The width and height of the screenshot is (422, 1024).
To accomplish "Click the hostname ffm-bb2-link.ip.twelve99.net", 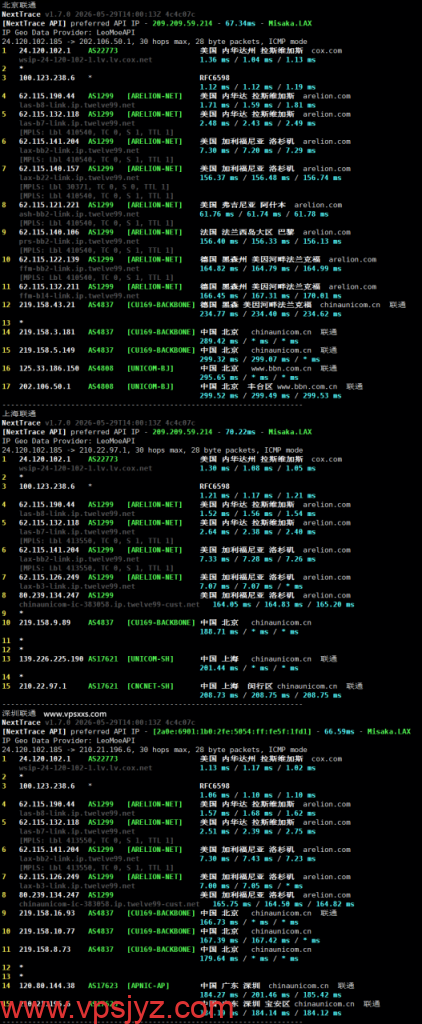I will pos(77,268).
